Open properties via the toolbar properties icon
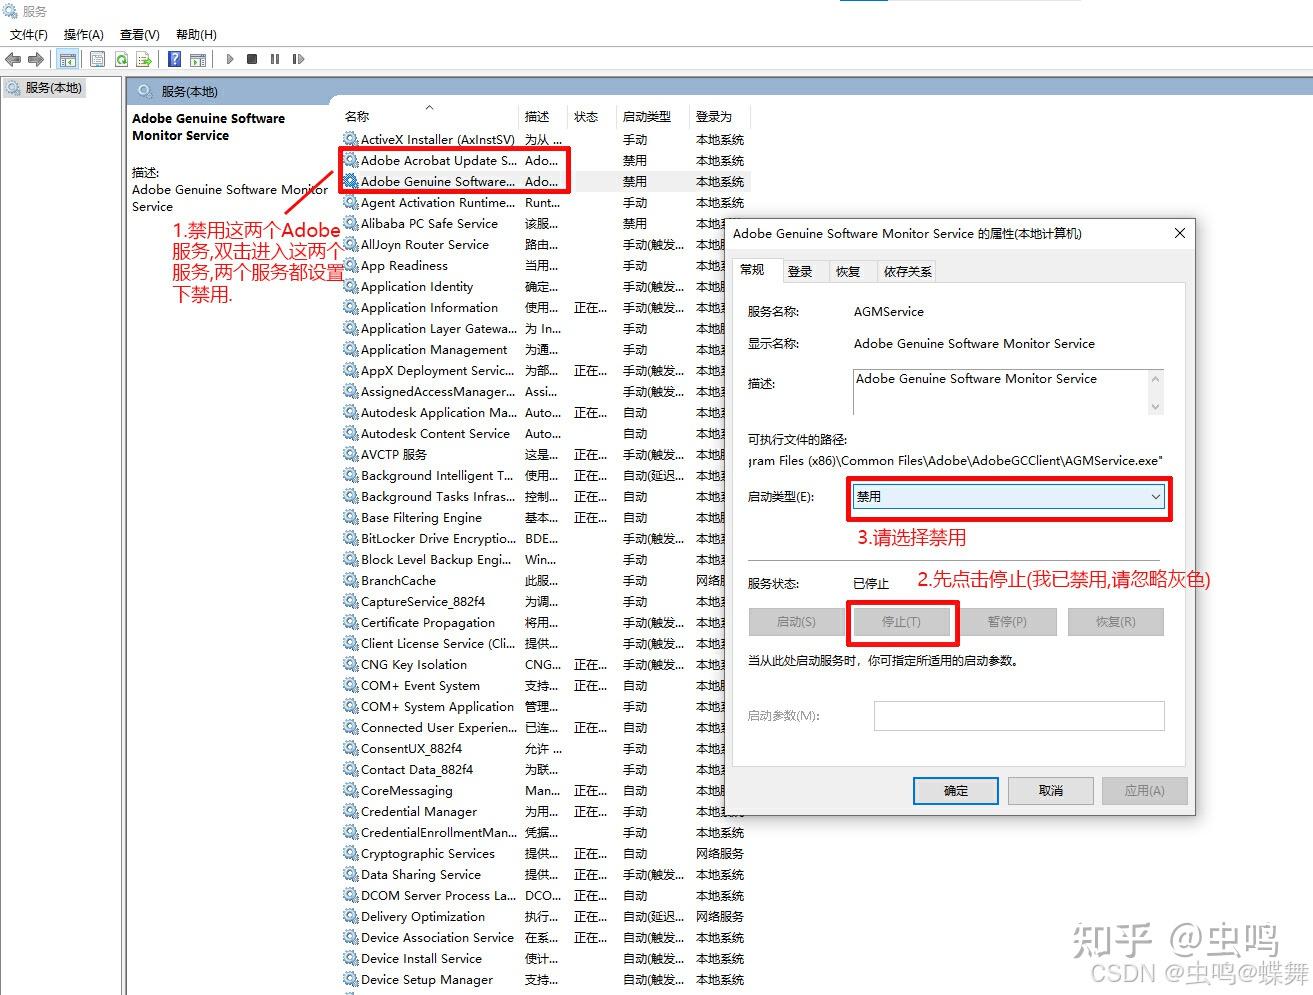 [97, 59]
